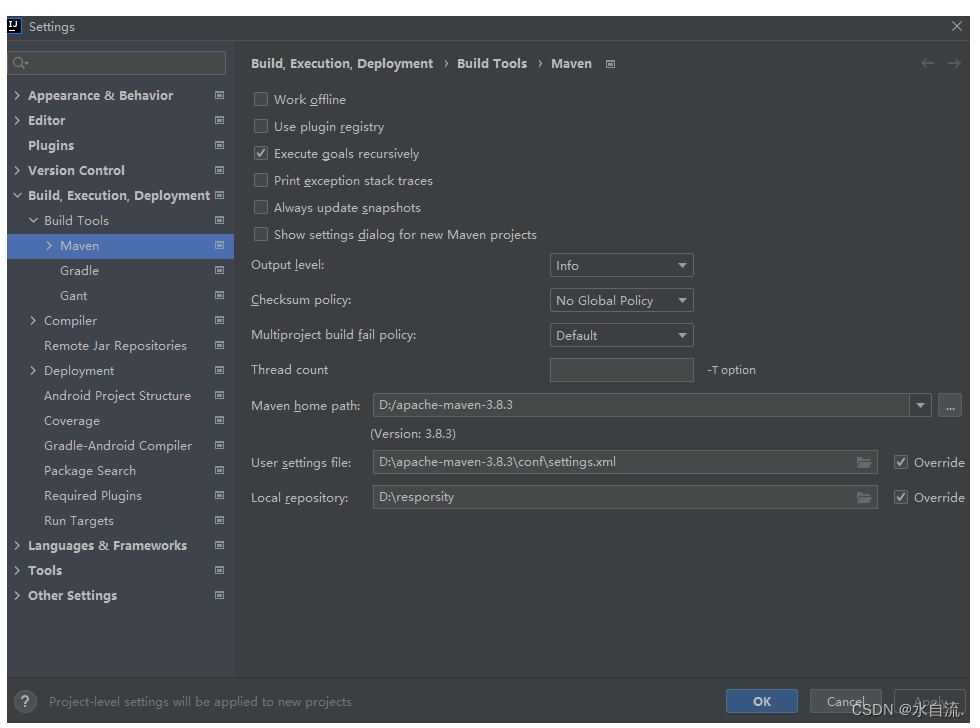Click project-level icon beside Required Plugins
Viewport: 980px width, 728px height.
pyautogui.click(x=219, y=495)
